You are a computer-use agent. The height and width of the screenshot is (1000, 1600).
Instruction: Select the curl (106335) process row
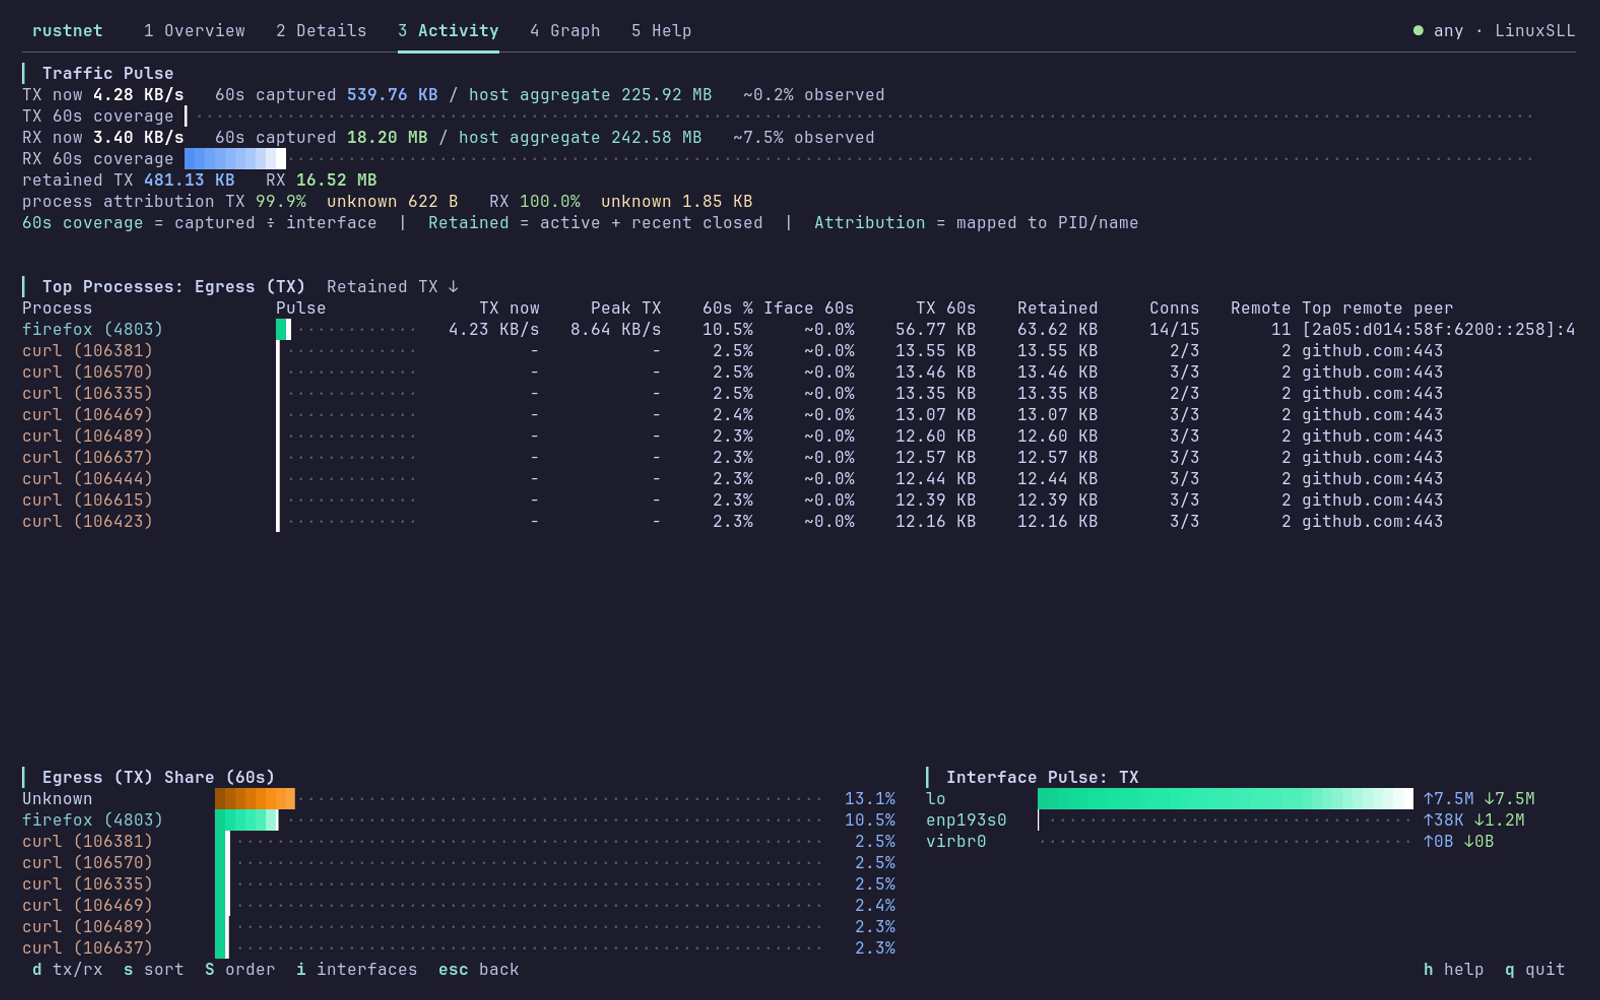(798, 394)
